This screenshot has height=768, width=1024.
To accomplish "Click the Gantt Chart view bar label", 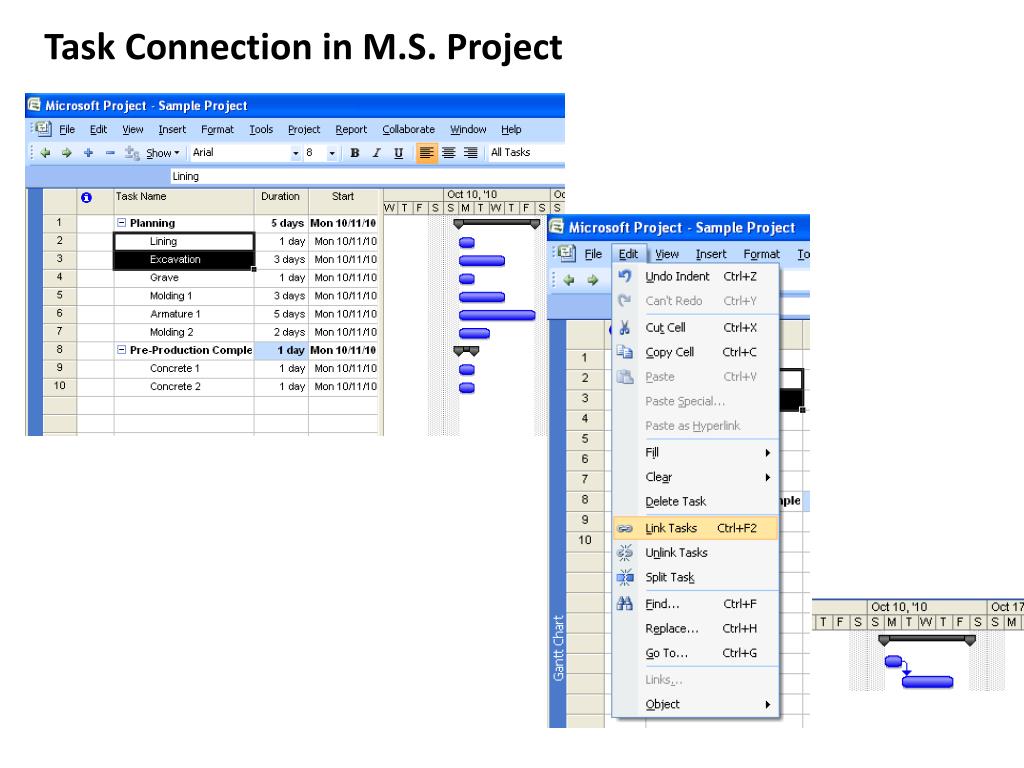I will click(x=558, y=648).
